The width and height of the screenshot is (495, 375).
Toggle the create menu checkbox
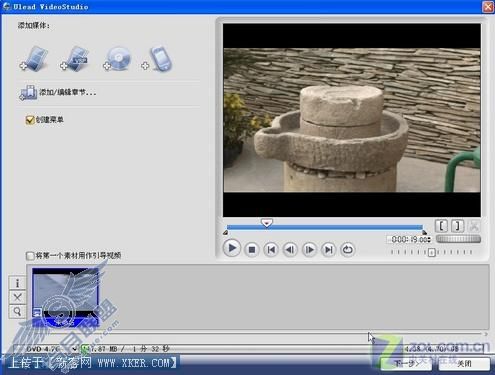[x=30, y=120]
